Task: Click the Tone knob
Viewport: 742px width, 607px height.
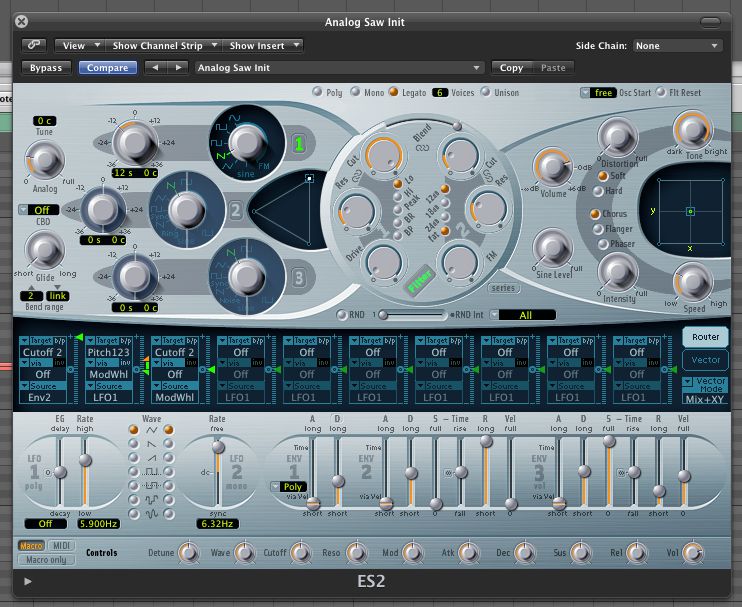Action: 692,129
